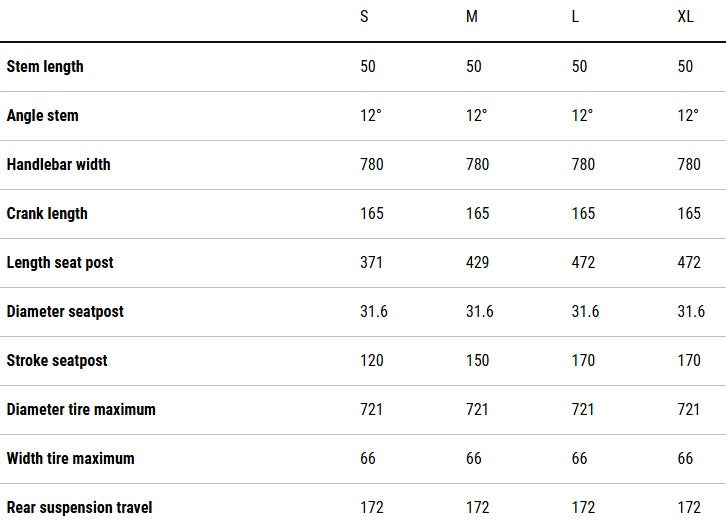Screen dimensions: 726x524
Task: Select the Angle stem row label
Action: 42,116
